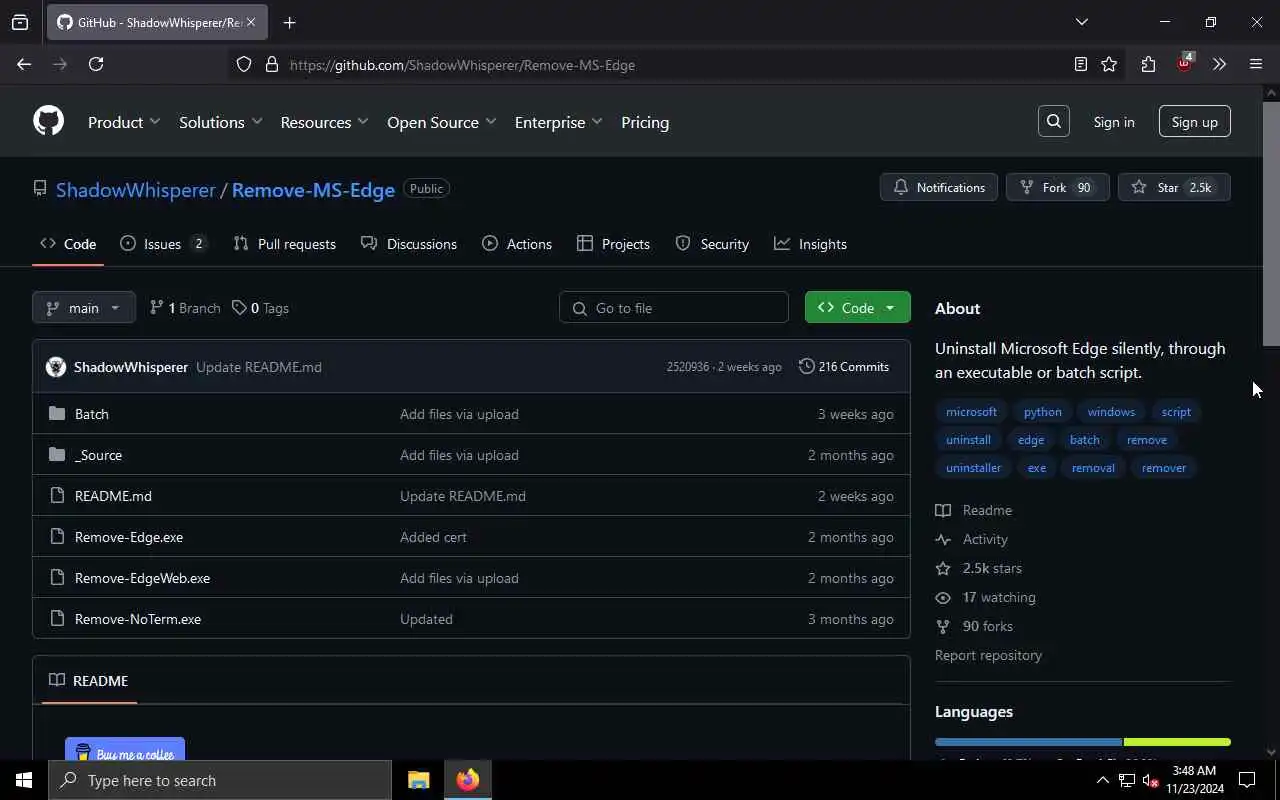The height and width of the screenshot is (800, 1280).
Task: Open the _Source folder
Action: 98,455
